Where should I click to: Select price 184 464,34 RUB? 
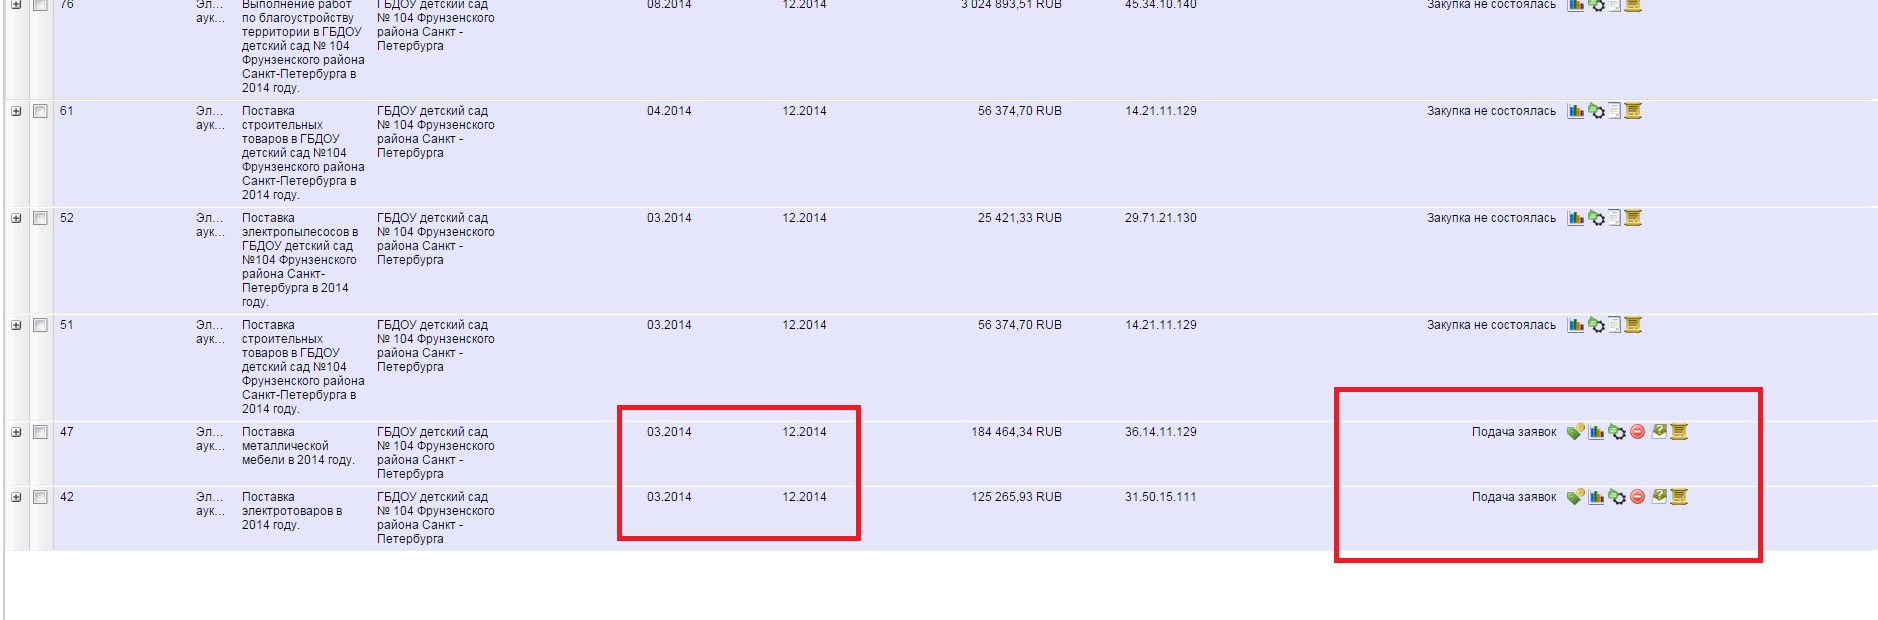click(1016, 432)
